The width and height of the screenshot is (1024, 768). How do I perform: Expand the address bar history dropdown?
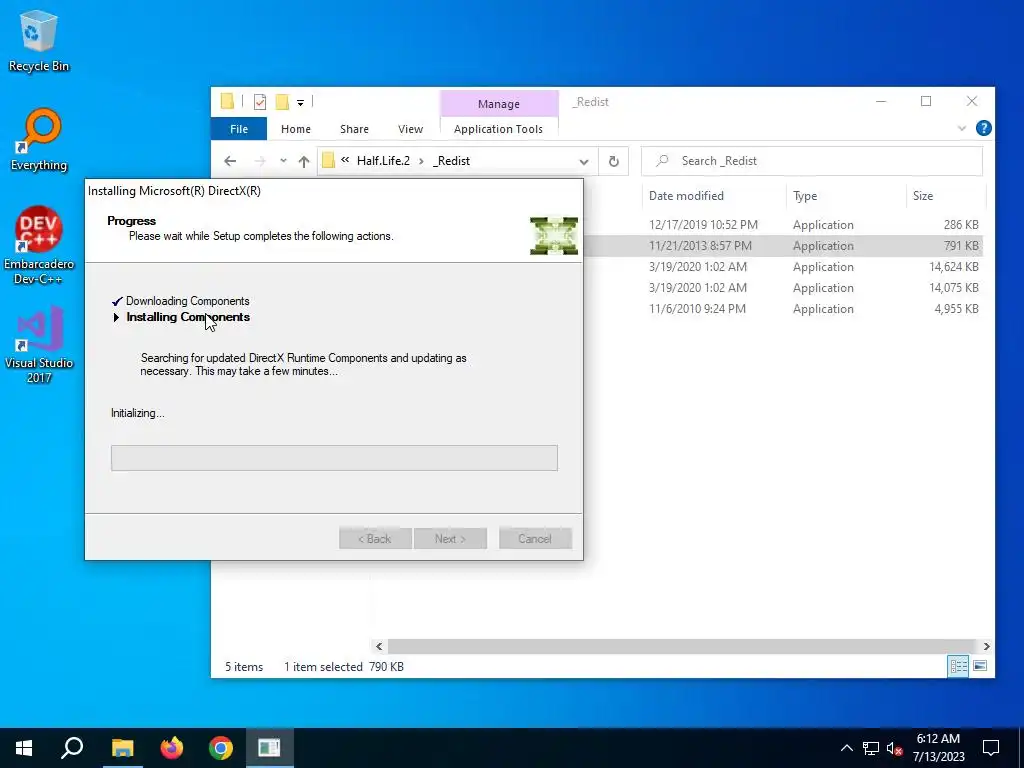pyautogui.click(x=584, y=162)
